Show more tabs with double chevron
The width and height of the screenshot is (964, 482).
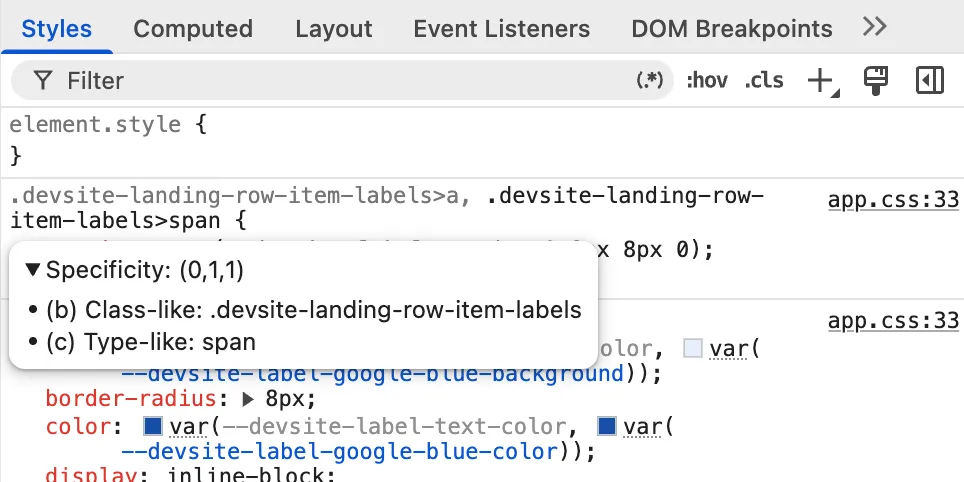[874, 26]
